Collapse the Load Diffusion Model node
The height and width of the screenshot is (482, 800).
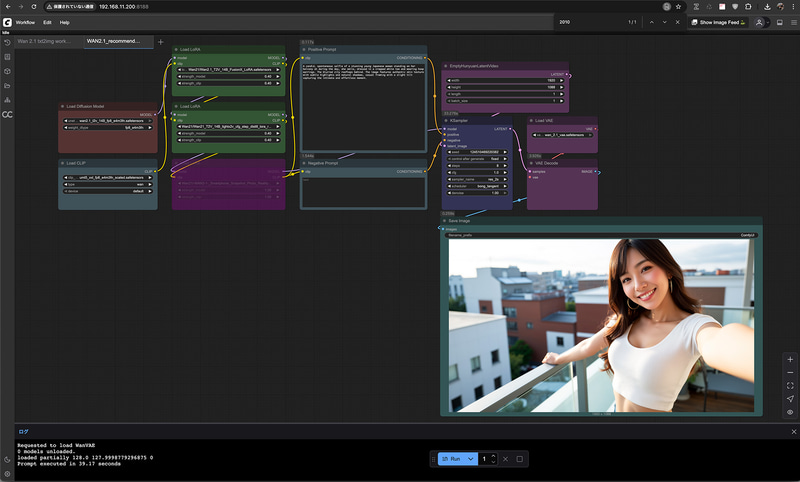coord(62,107)
